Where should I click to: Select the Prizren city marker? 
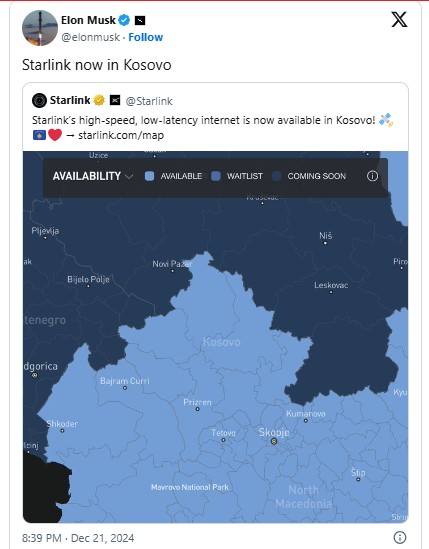click(198, 409)
